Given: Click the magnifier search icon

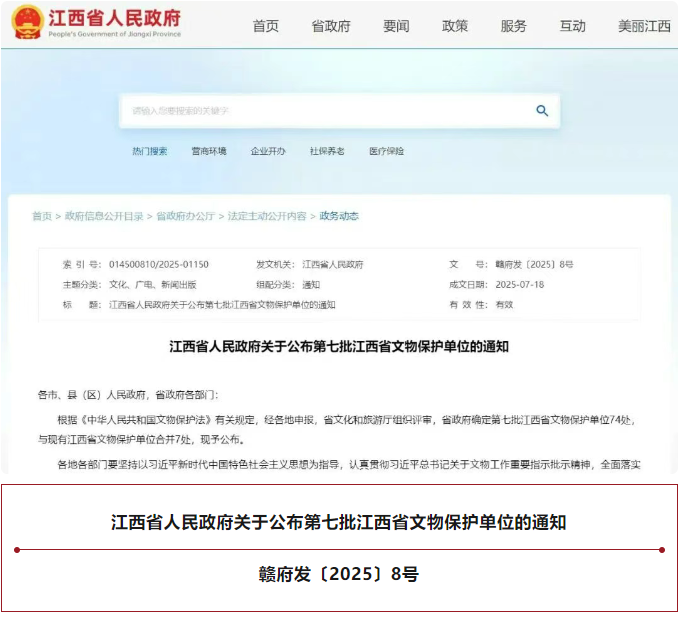Looking at the screenshot, I should point(542,111).
